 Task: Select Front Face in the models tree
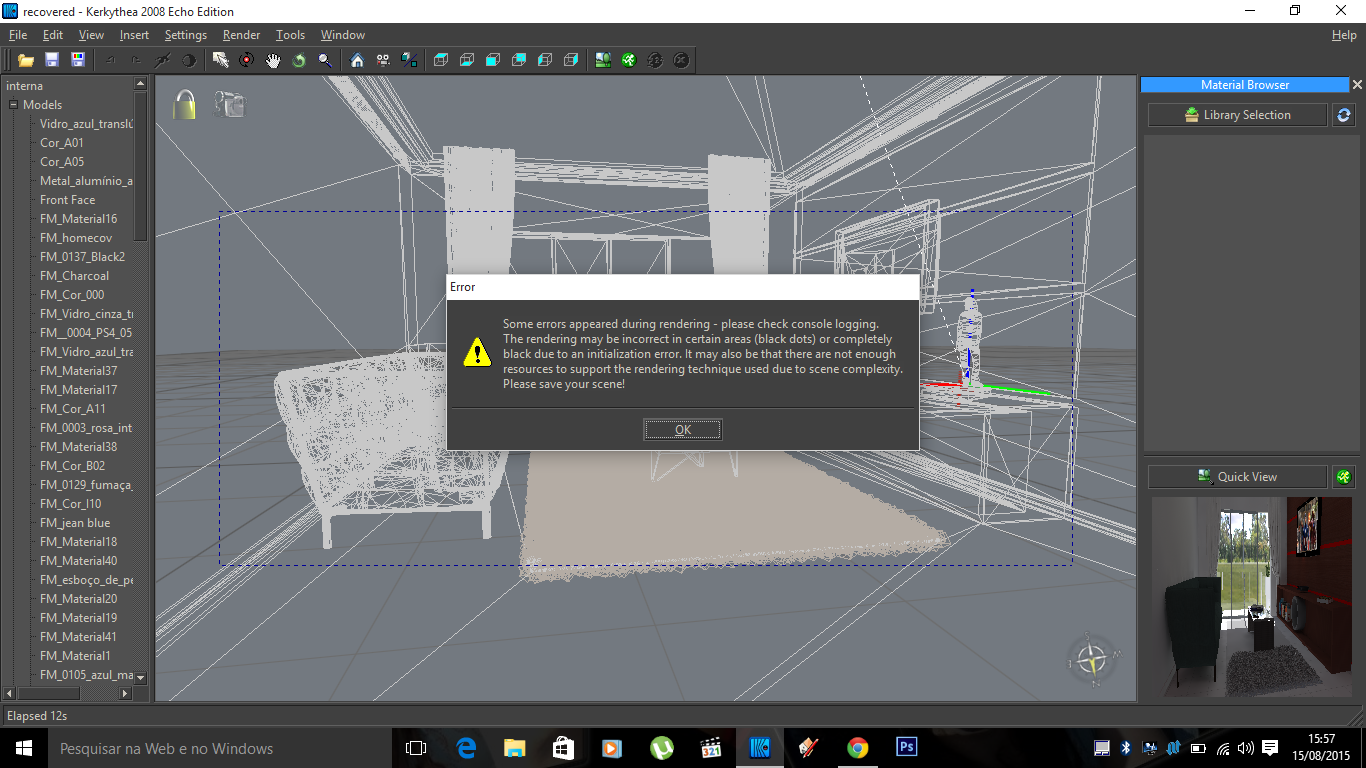(68, 200)
